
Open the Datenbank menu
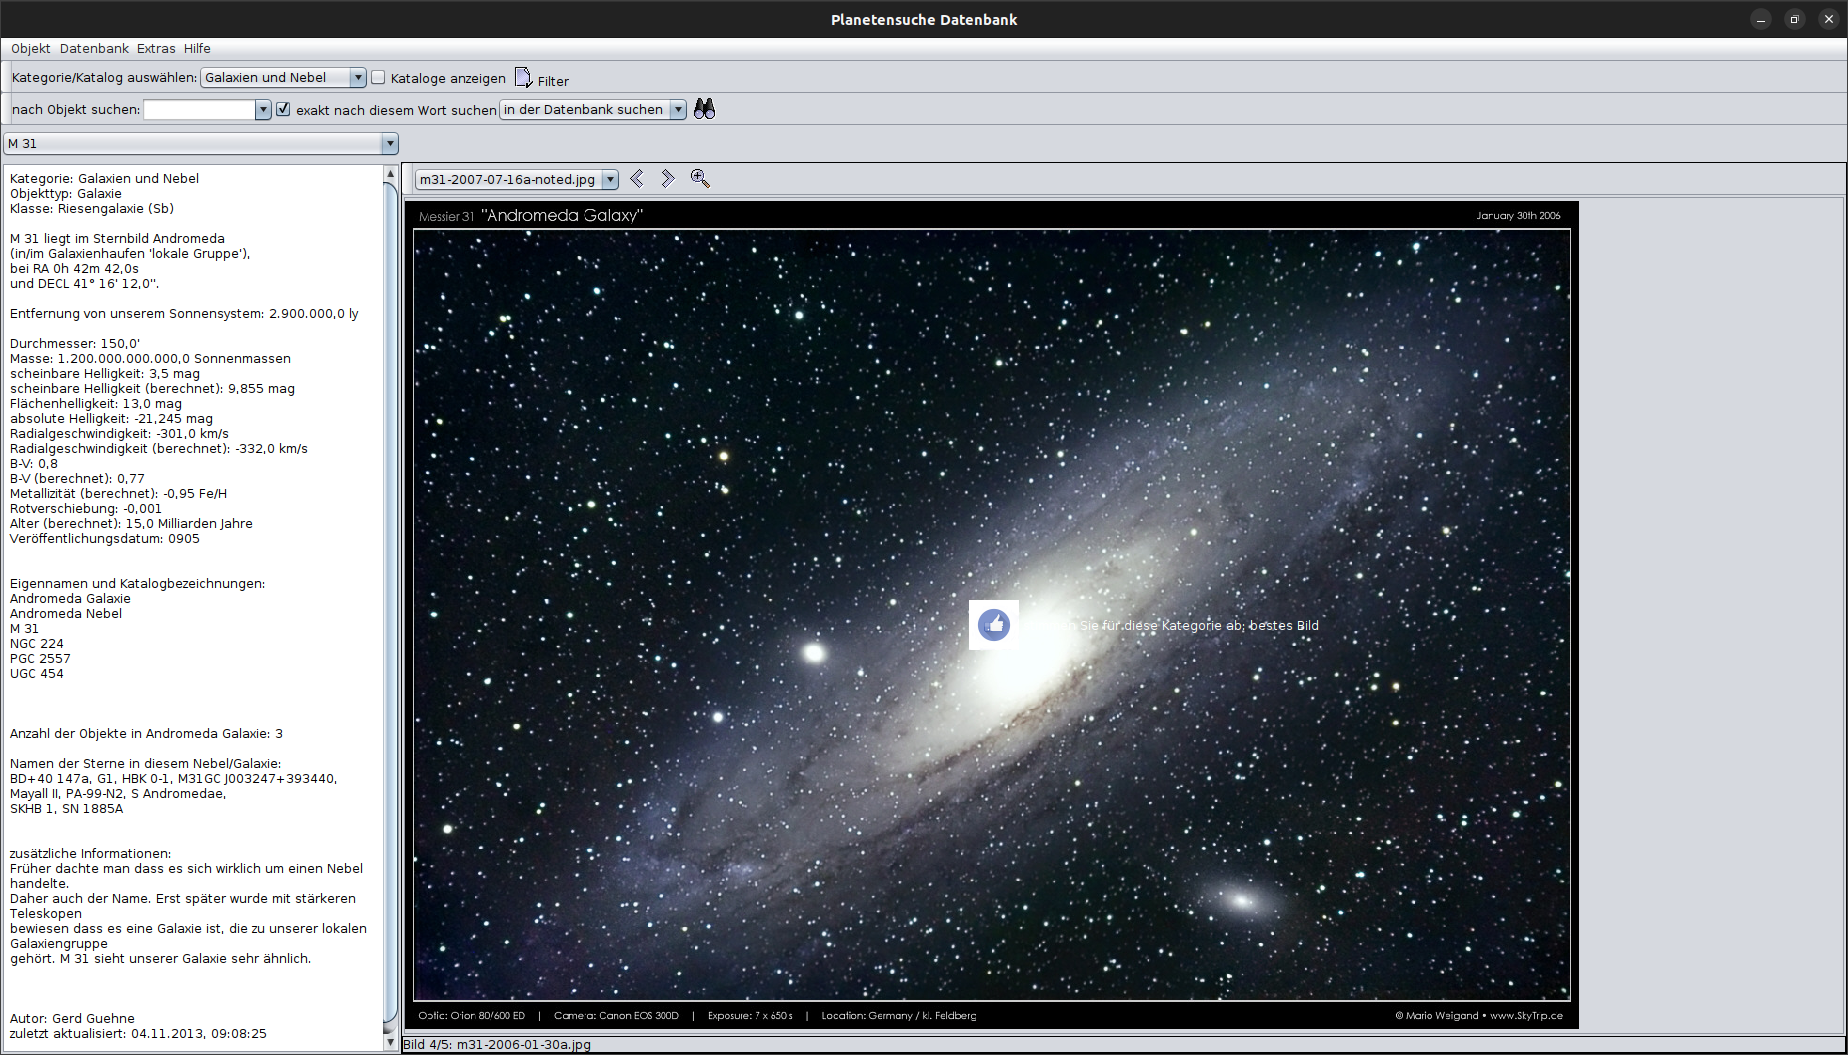point(94,49)
